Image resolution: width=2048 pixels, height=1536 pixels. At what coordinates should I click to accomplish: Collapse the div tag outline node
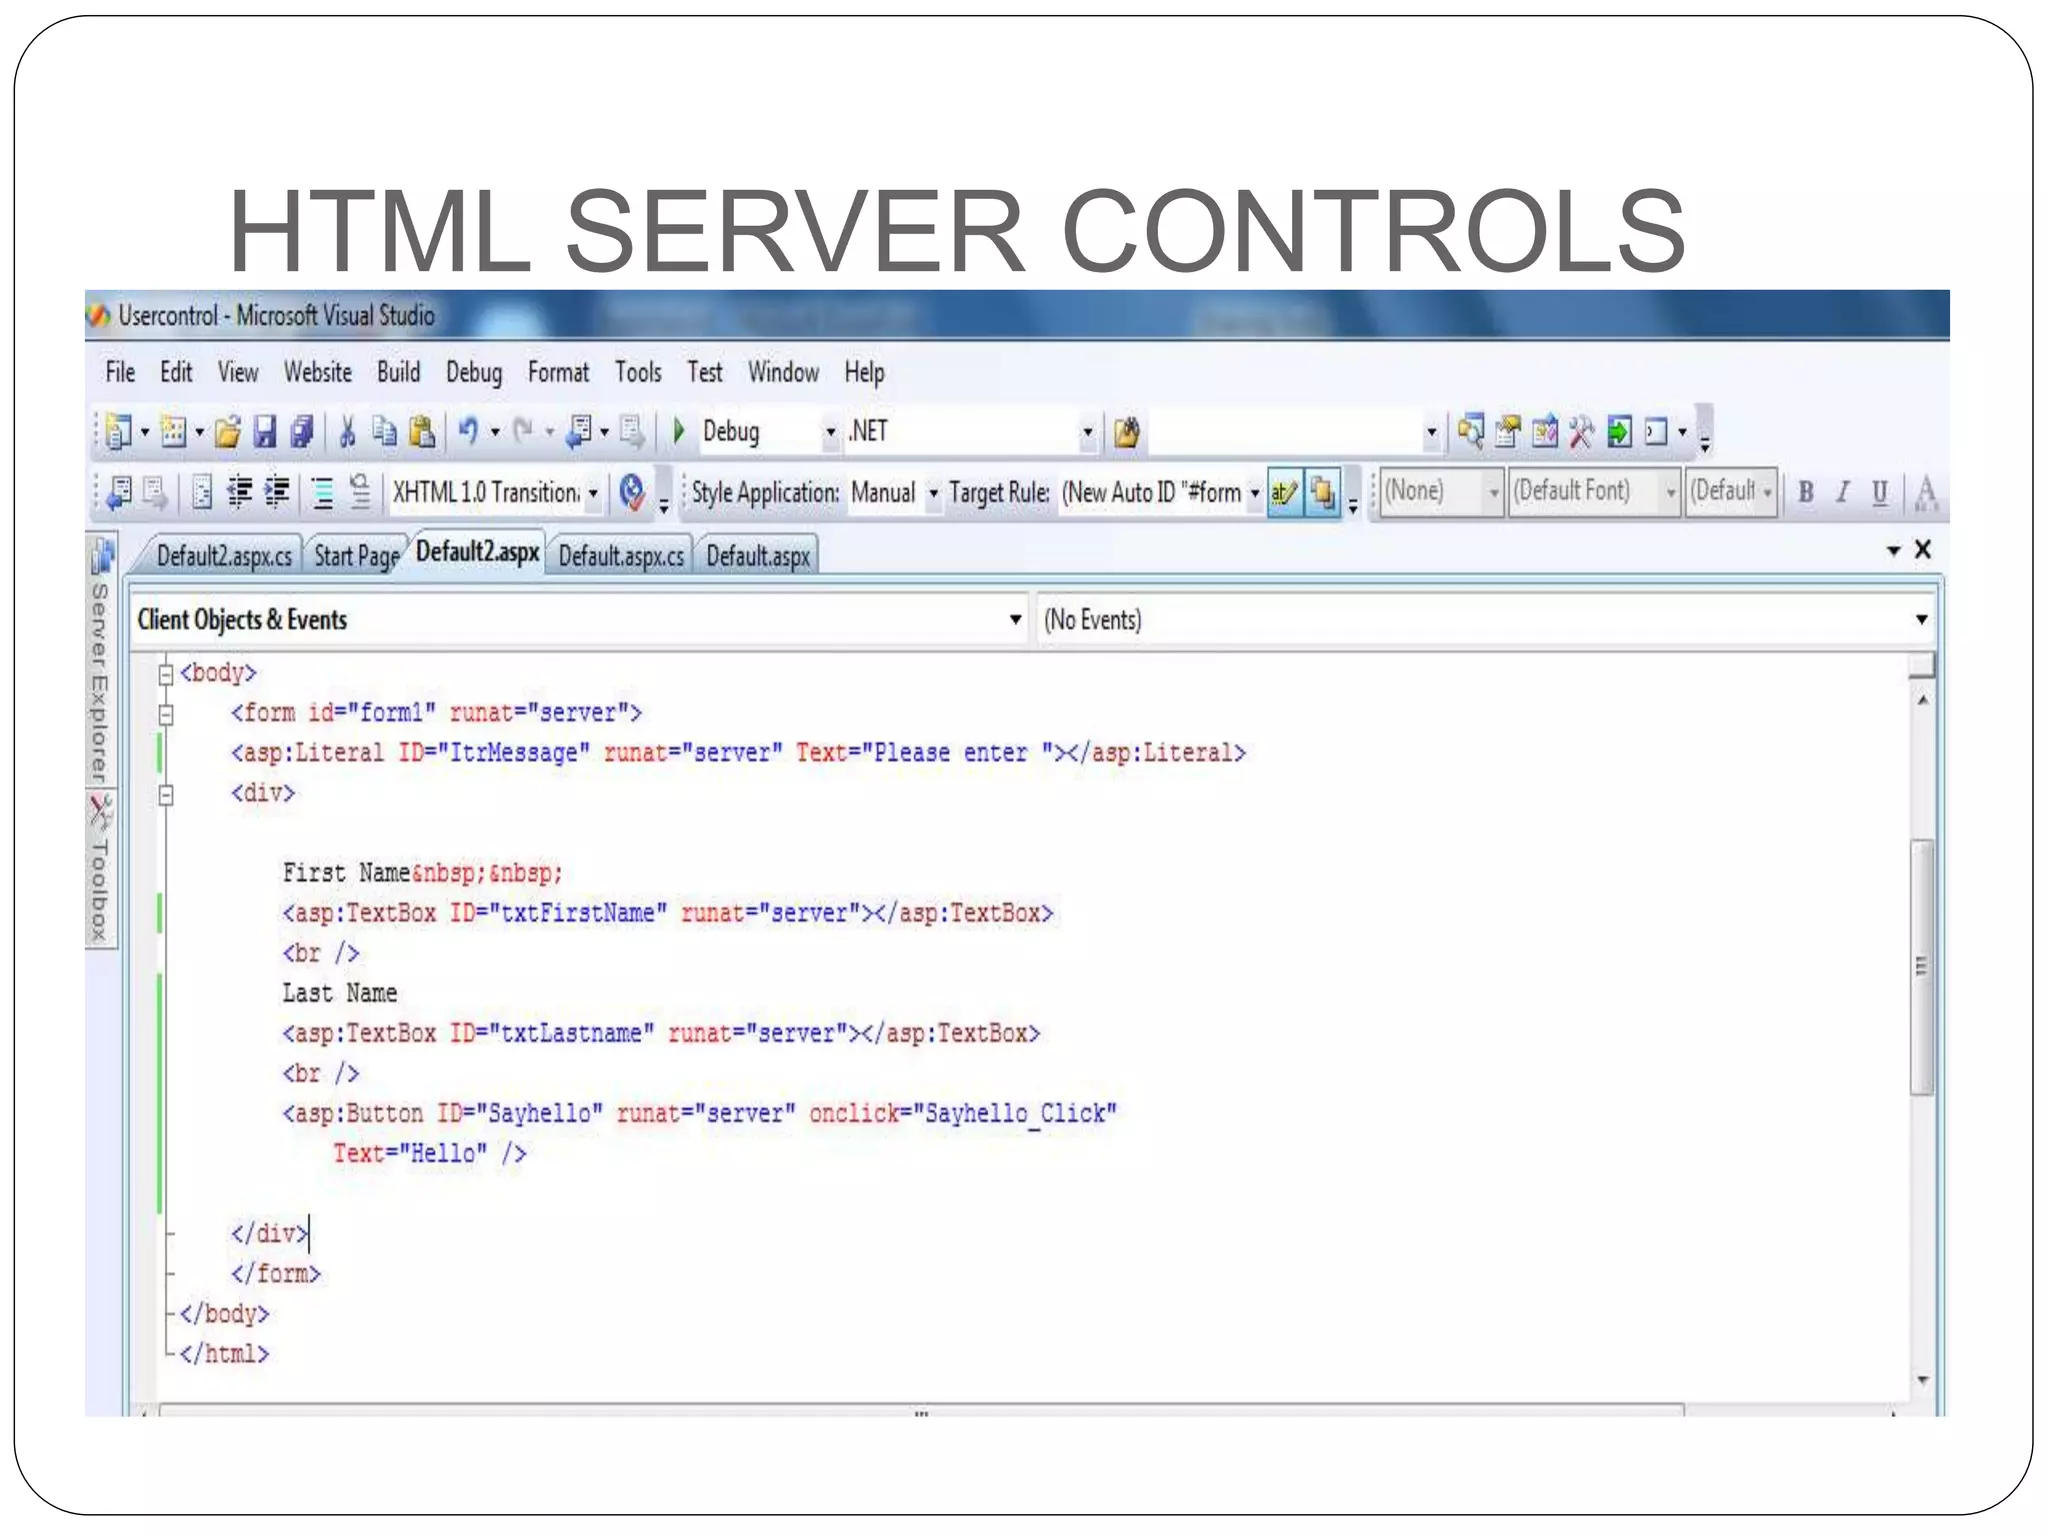pyautogui.click(x=166, y=795)
